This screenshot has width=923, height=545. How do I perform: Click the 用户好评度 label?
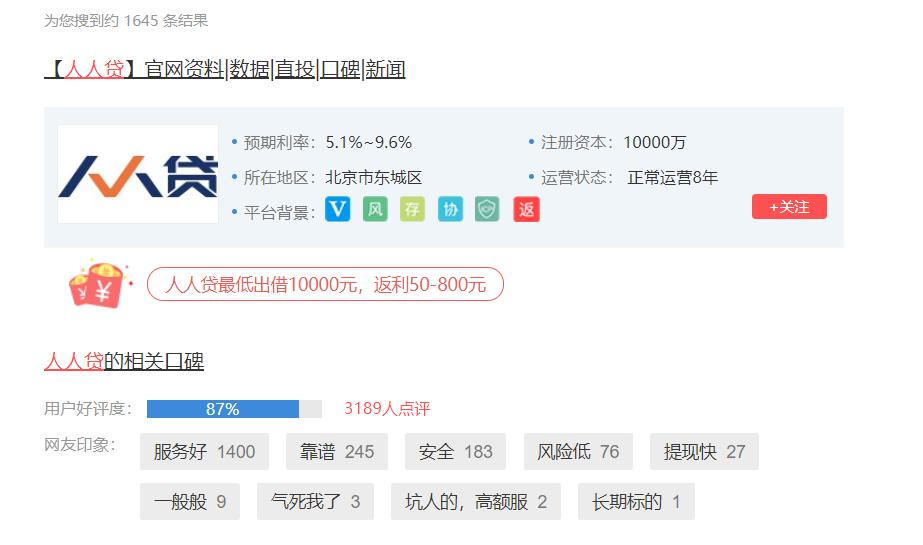[x=88, y=408]
